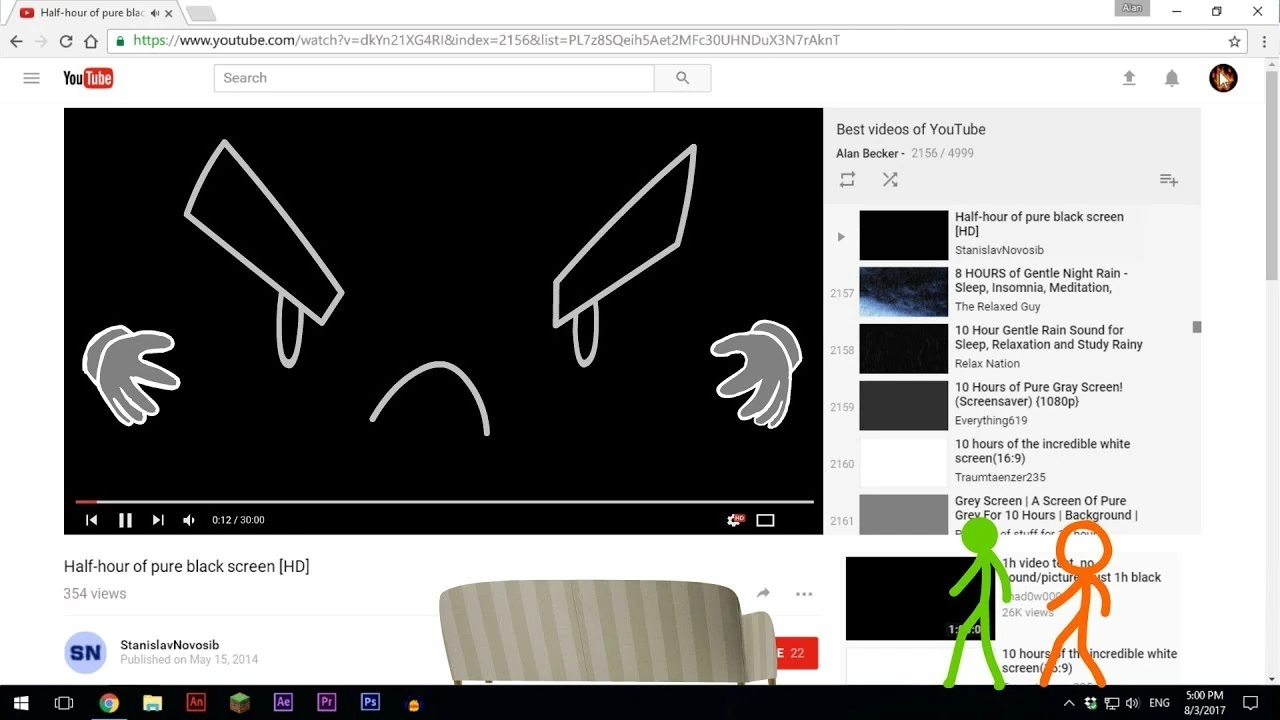This screenshot has height=720, width=1280.
Task: Click the search magnifier icon
Action: pos(683,77)
